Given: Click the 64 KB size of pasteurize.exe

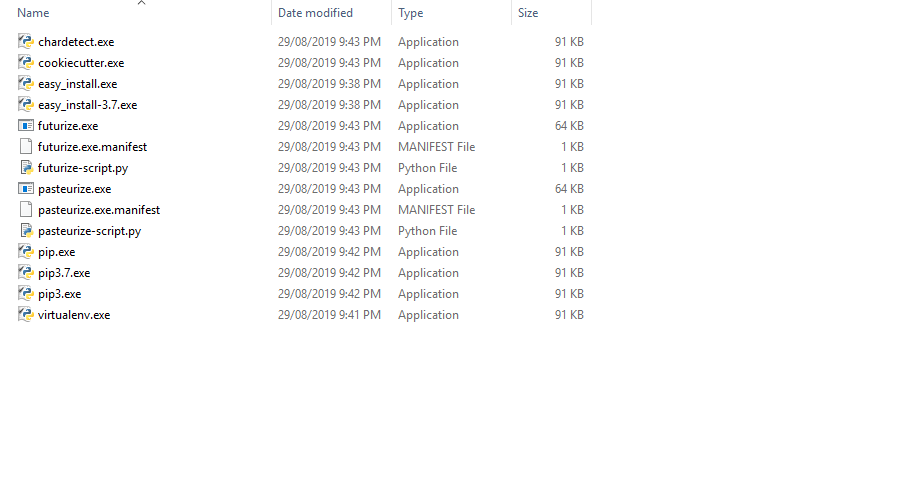Looking at the screenshot, I should pos(569,189).
